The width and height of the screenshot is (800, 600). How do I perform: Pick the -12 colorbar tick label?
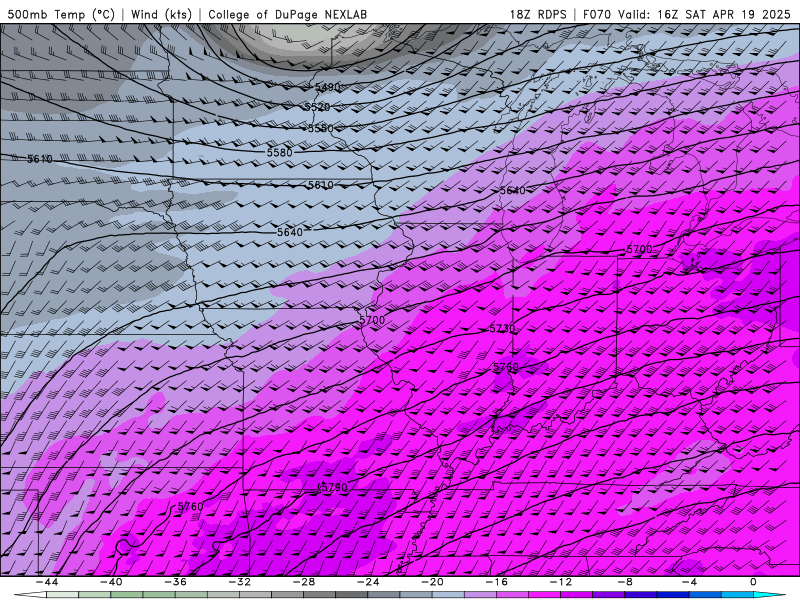point(561,582)
